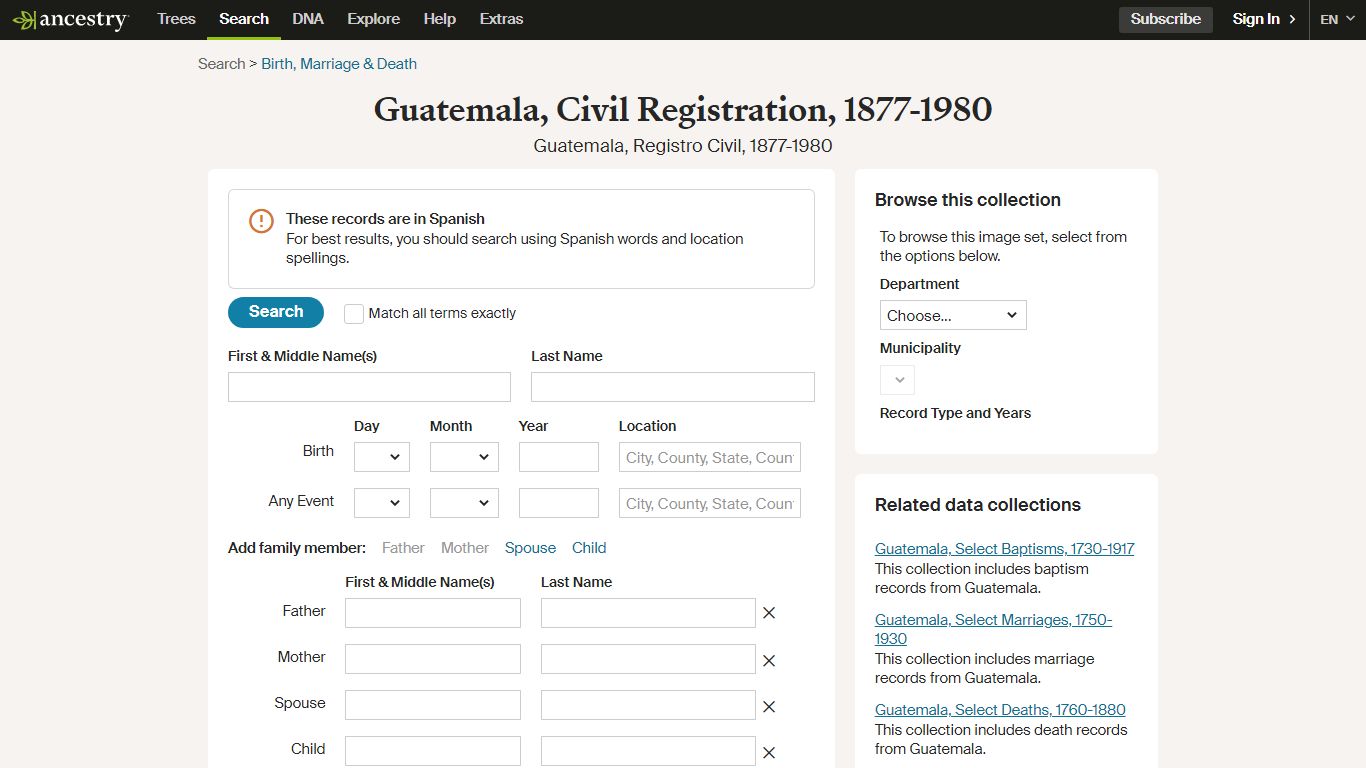
Task: Tick Match all terms exactly checkbox
Action: point(354,314)
